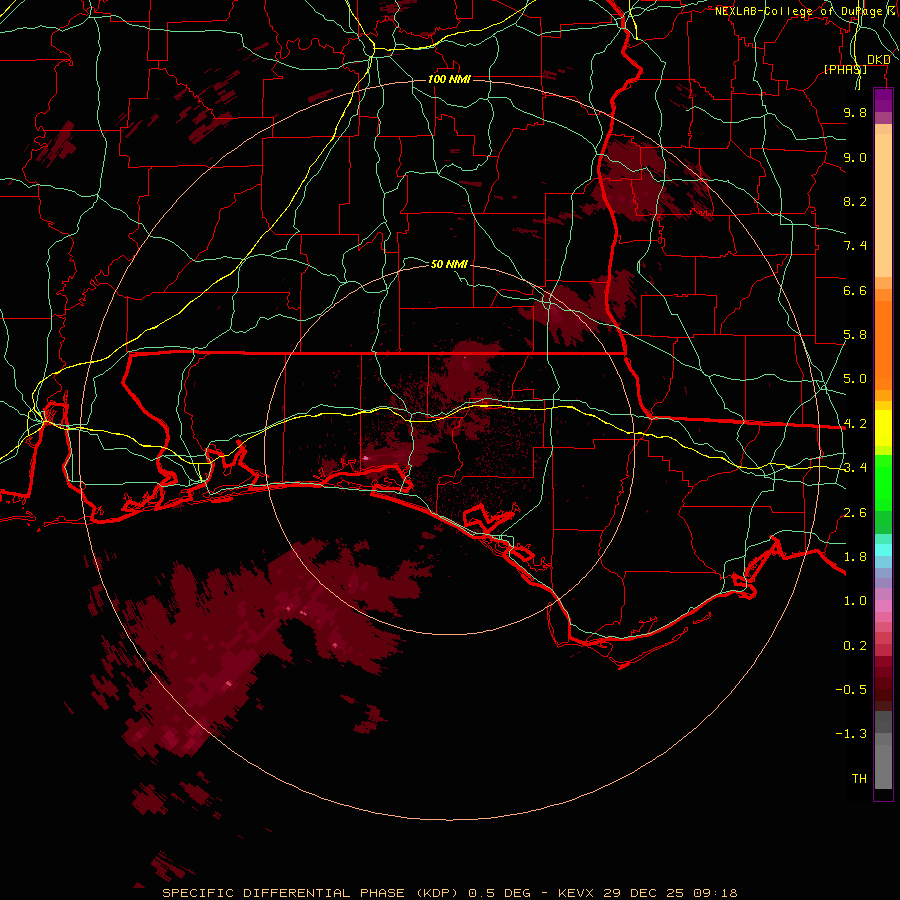Viewport: 900px width, 900px height.
Task: Click the 9.8 value on the color scale
Action: 855,112
